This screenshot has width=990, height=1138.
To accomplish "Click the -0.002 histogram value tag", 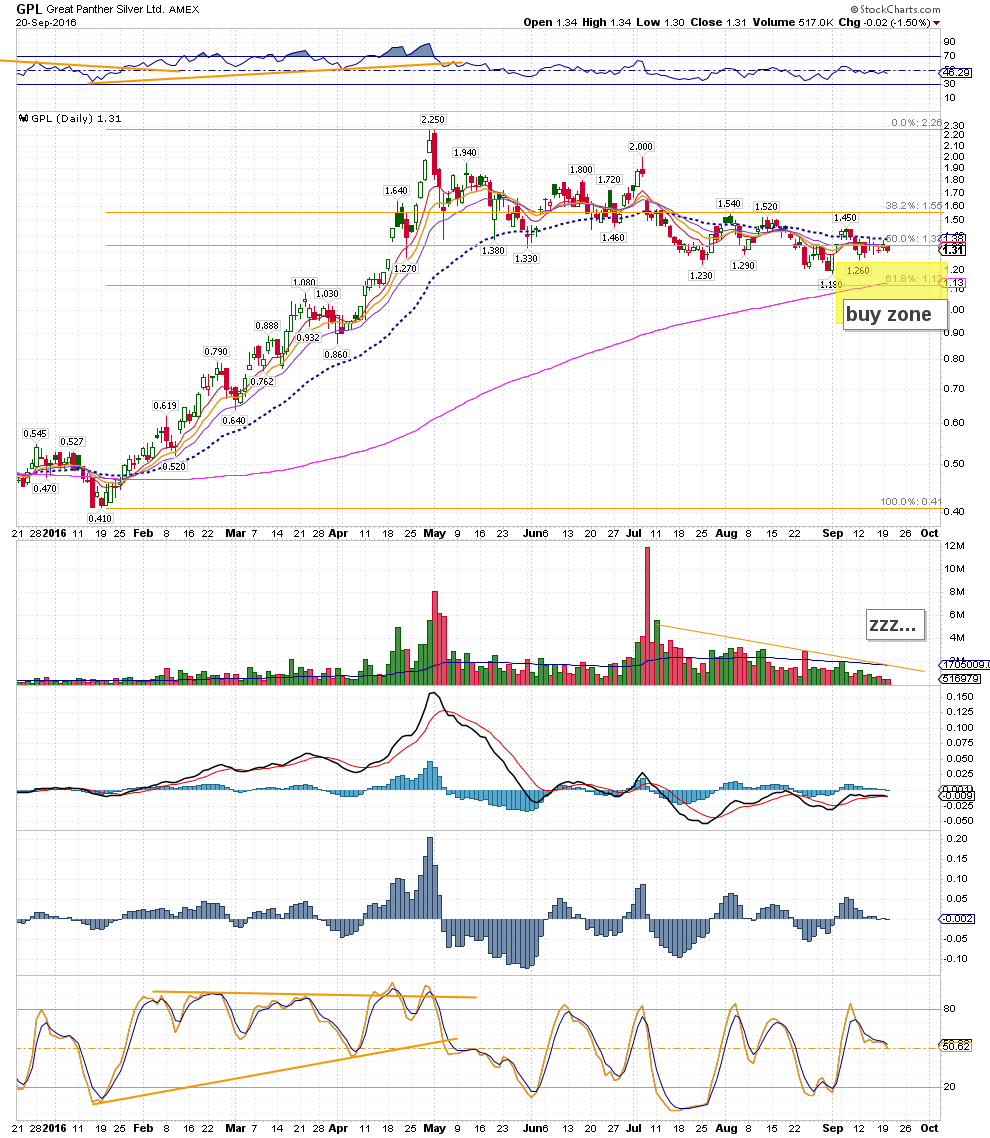I will 956,918.
